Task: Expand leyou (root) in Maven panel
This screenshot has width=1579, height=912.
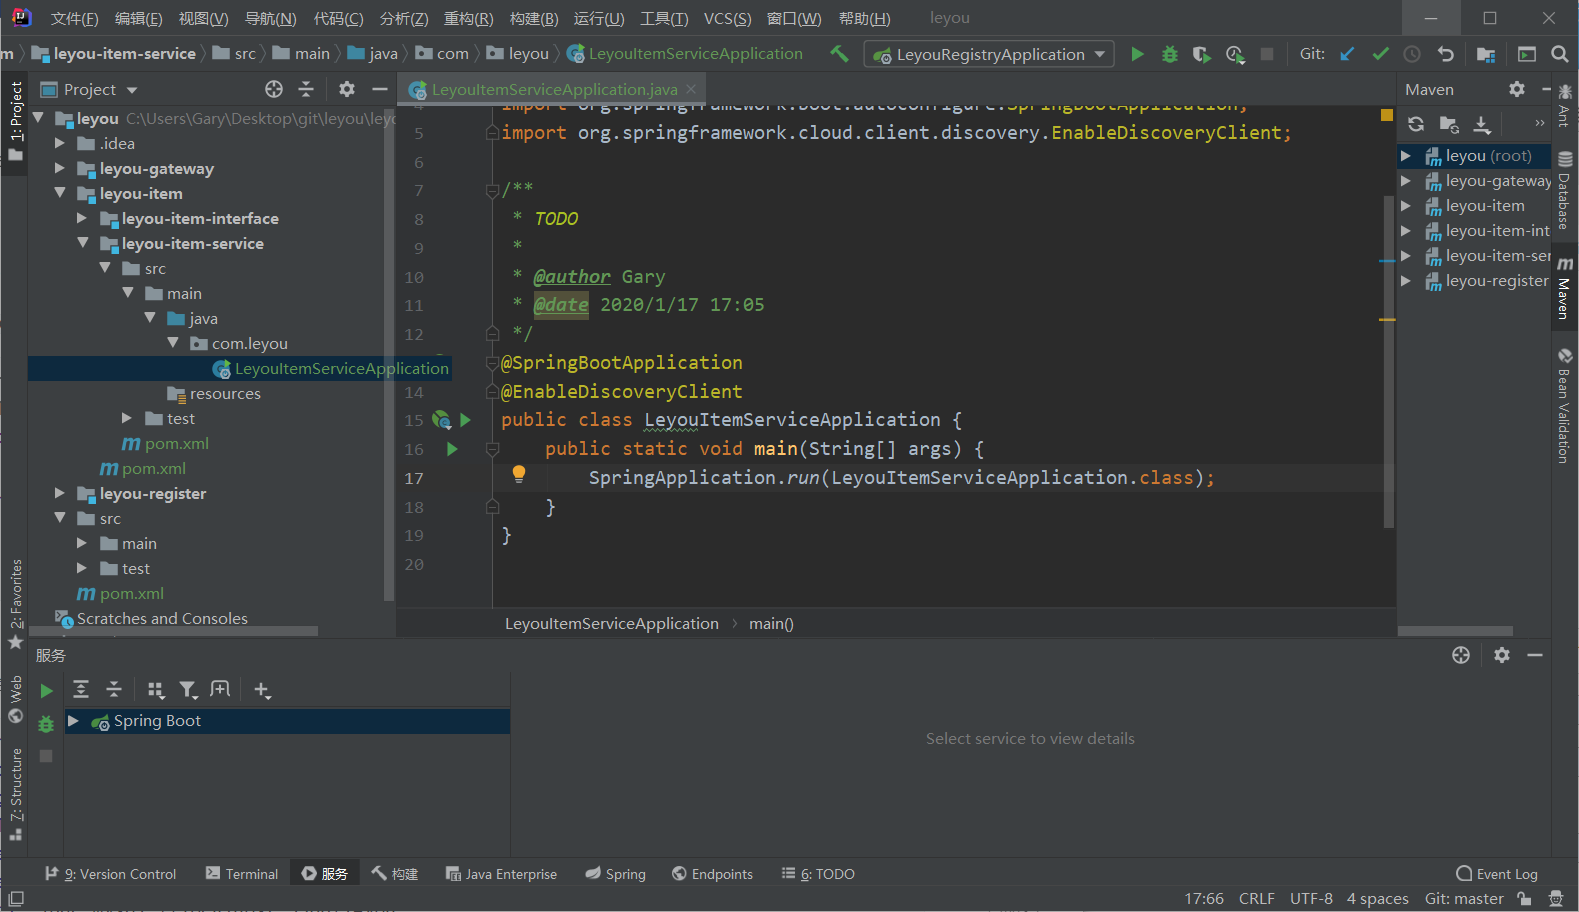Action: pyautogui.click(x=1405, y=155)
